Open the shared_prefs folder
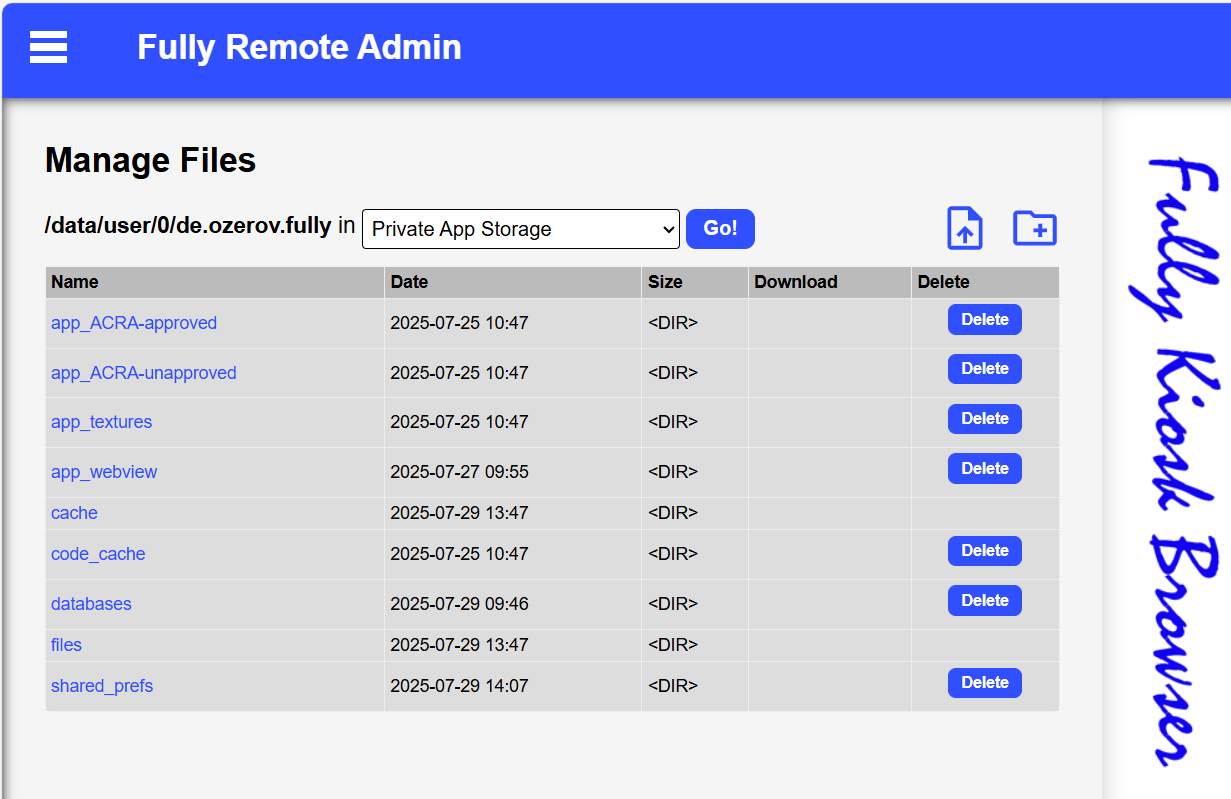The image size is (1231, 799). [x=102, y=686]
